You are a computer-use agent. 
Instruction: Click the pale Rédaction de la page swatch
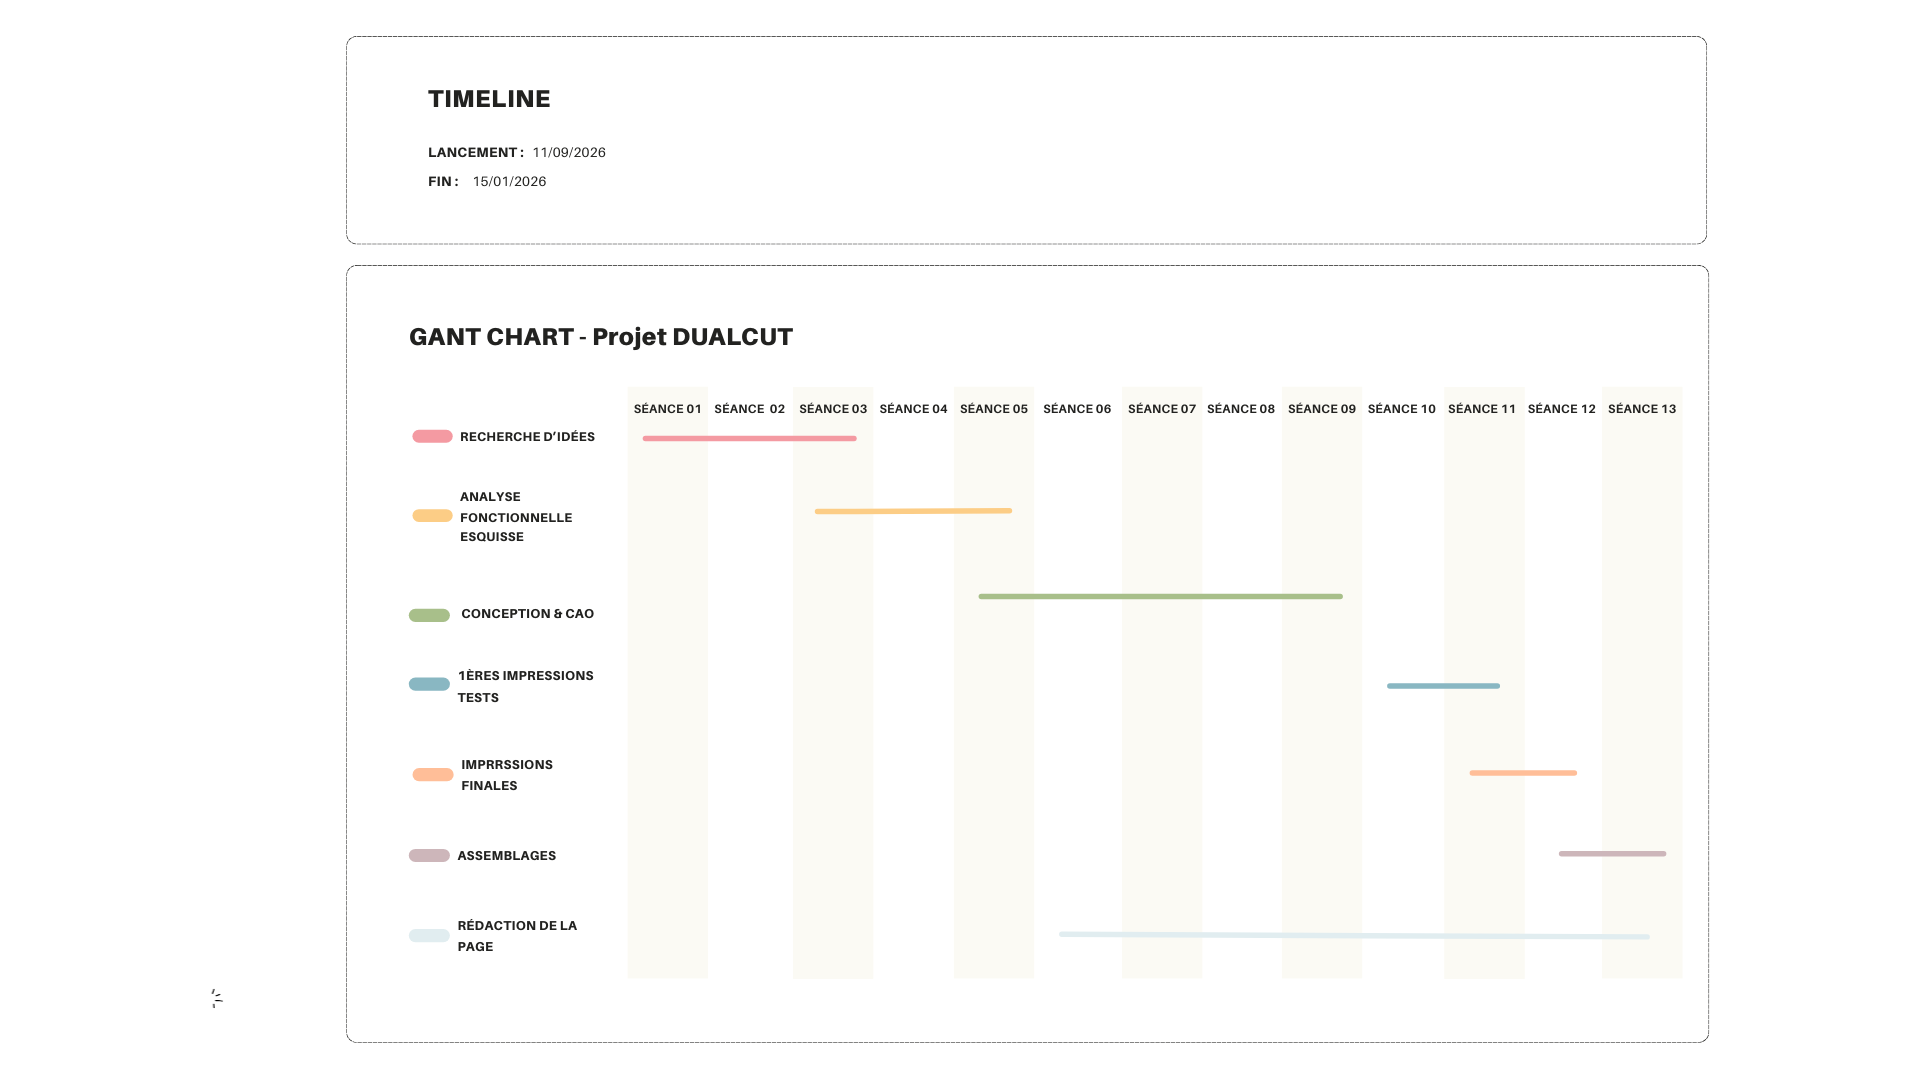click(429, 936)
